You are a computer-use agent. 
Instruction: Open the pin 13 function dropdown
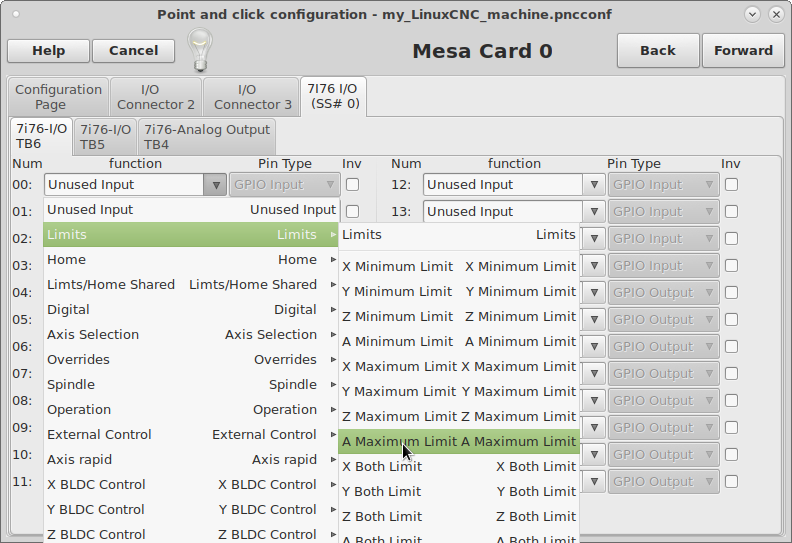point(594,212)
